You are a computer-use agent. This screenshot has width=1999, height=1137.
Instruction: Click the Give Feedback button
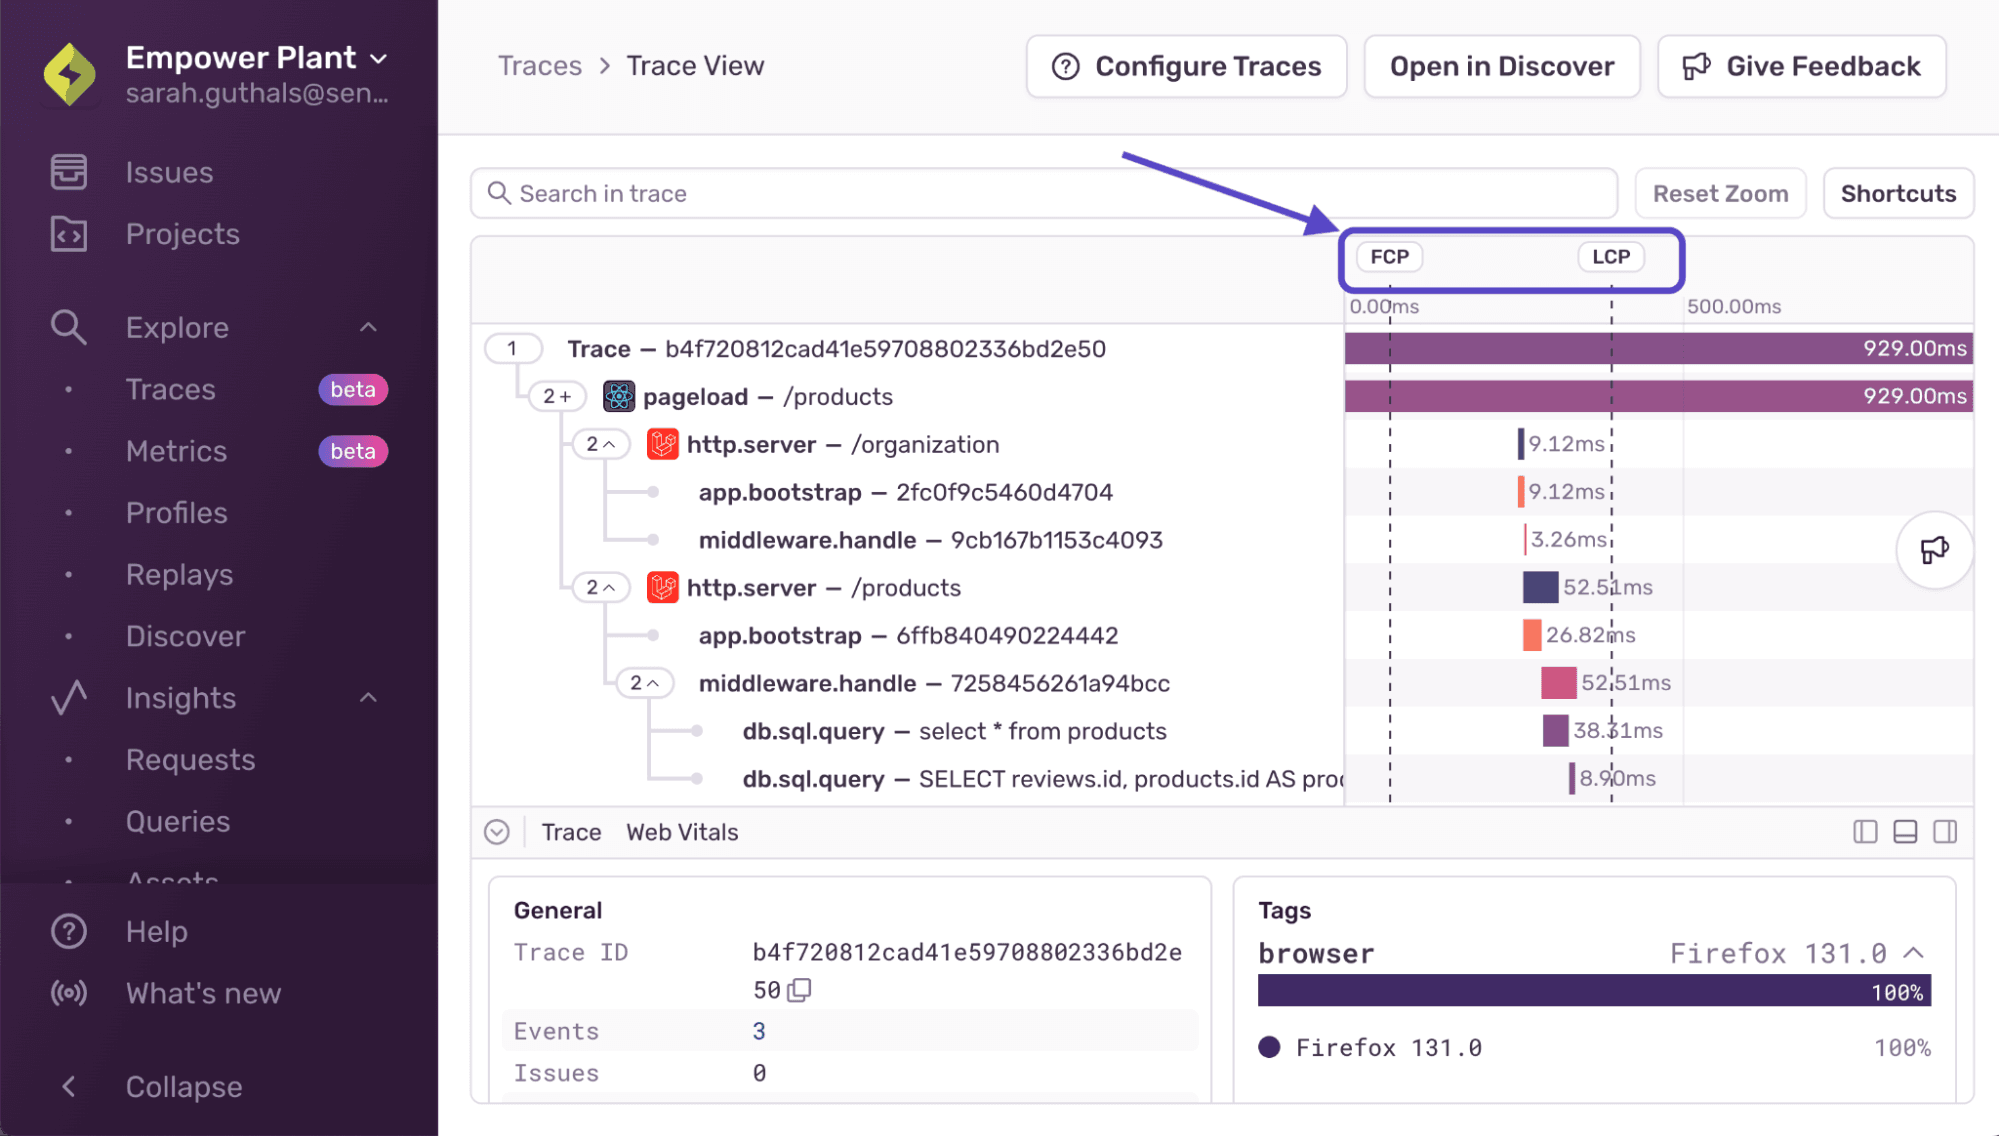click(1802, 66)
